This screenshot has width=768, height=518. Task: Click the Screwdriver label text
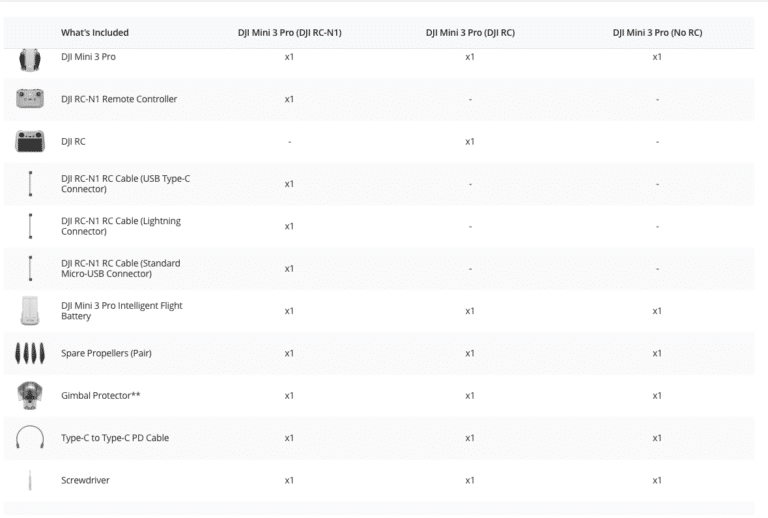(85, 480)
